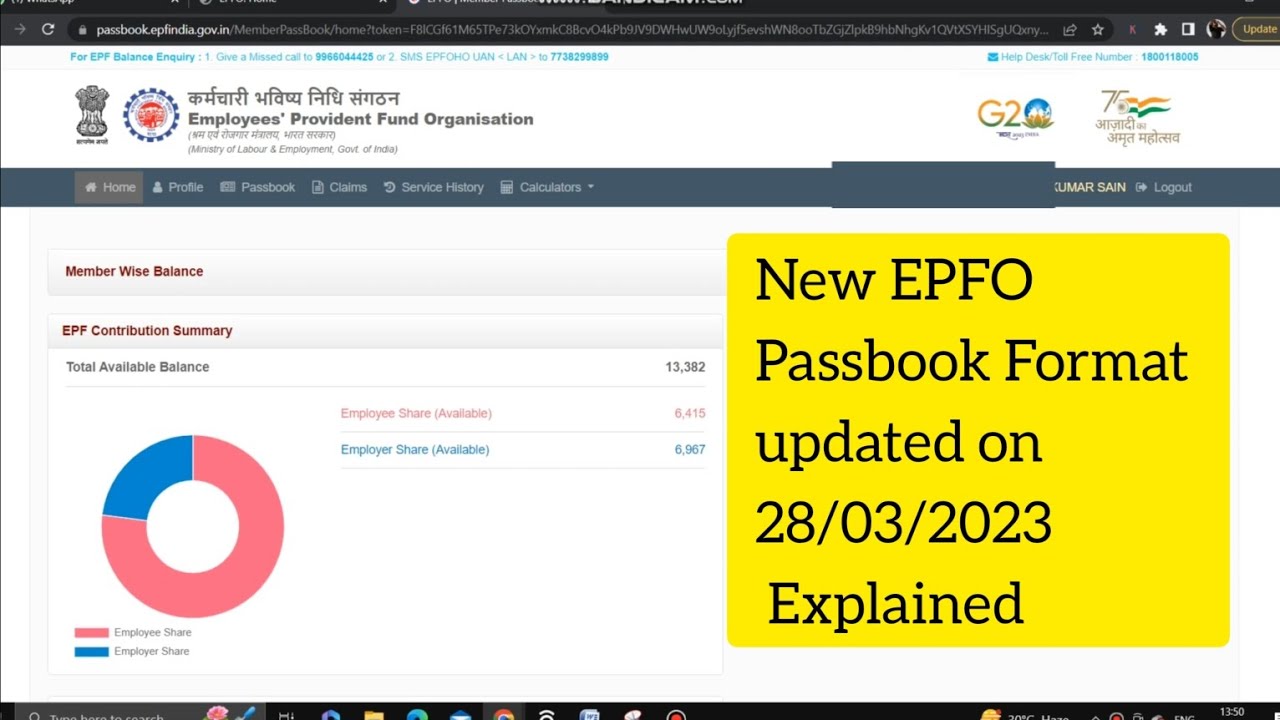Click the Help Desk envelope icon
Viewport: 1280px width, 720px height.
(993, 57)
